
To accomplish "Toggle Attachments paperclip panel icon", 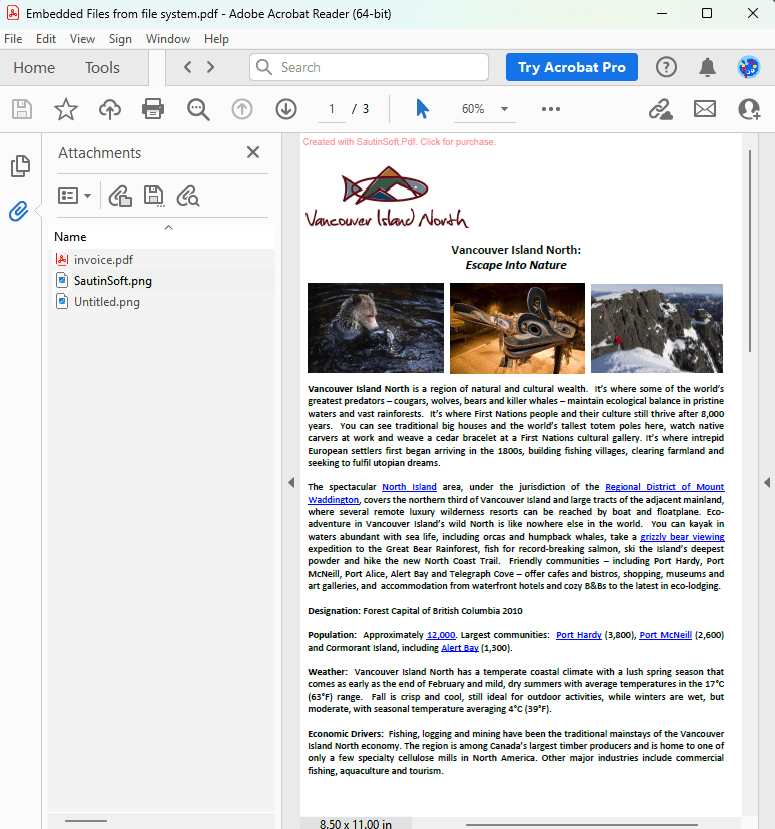I will click(19, 211).
